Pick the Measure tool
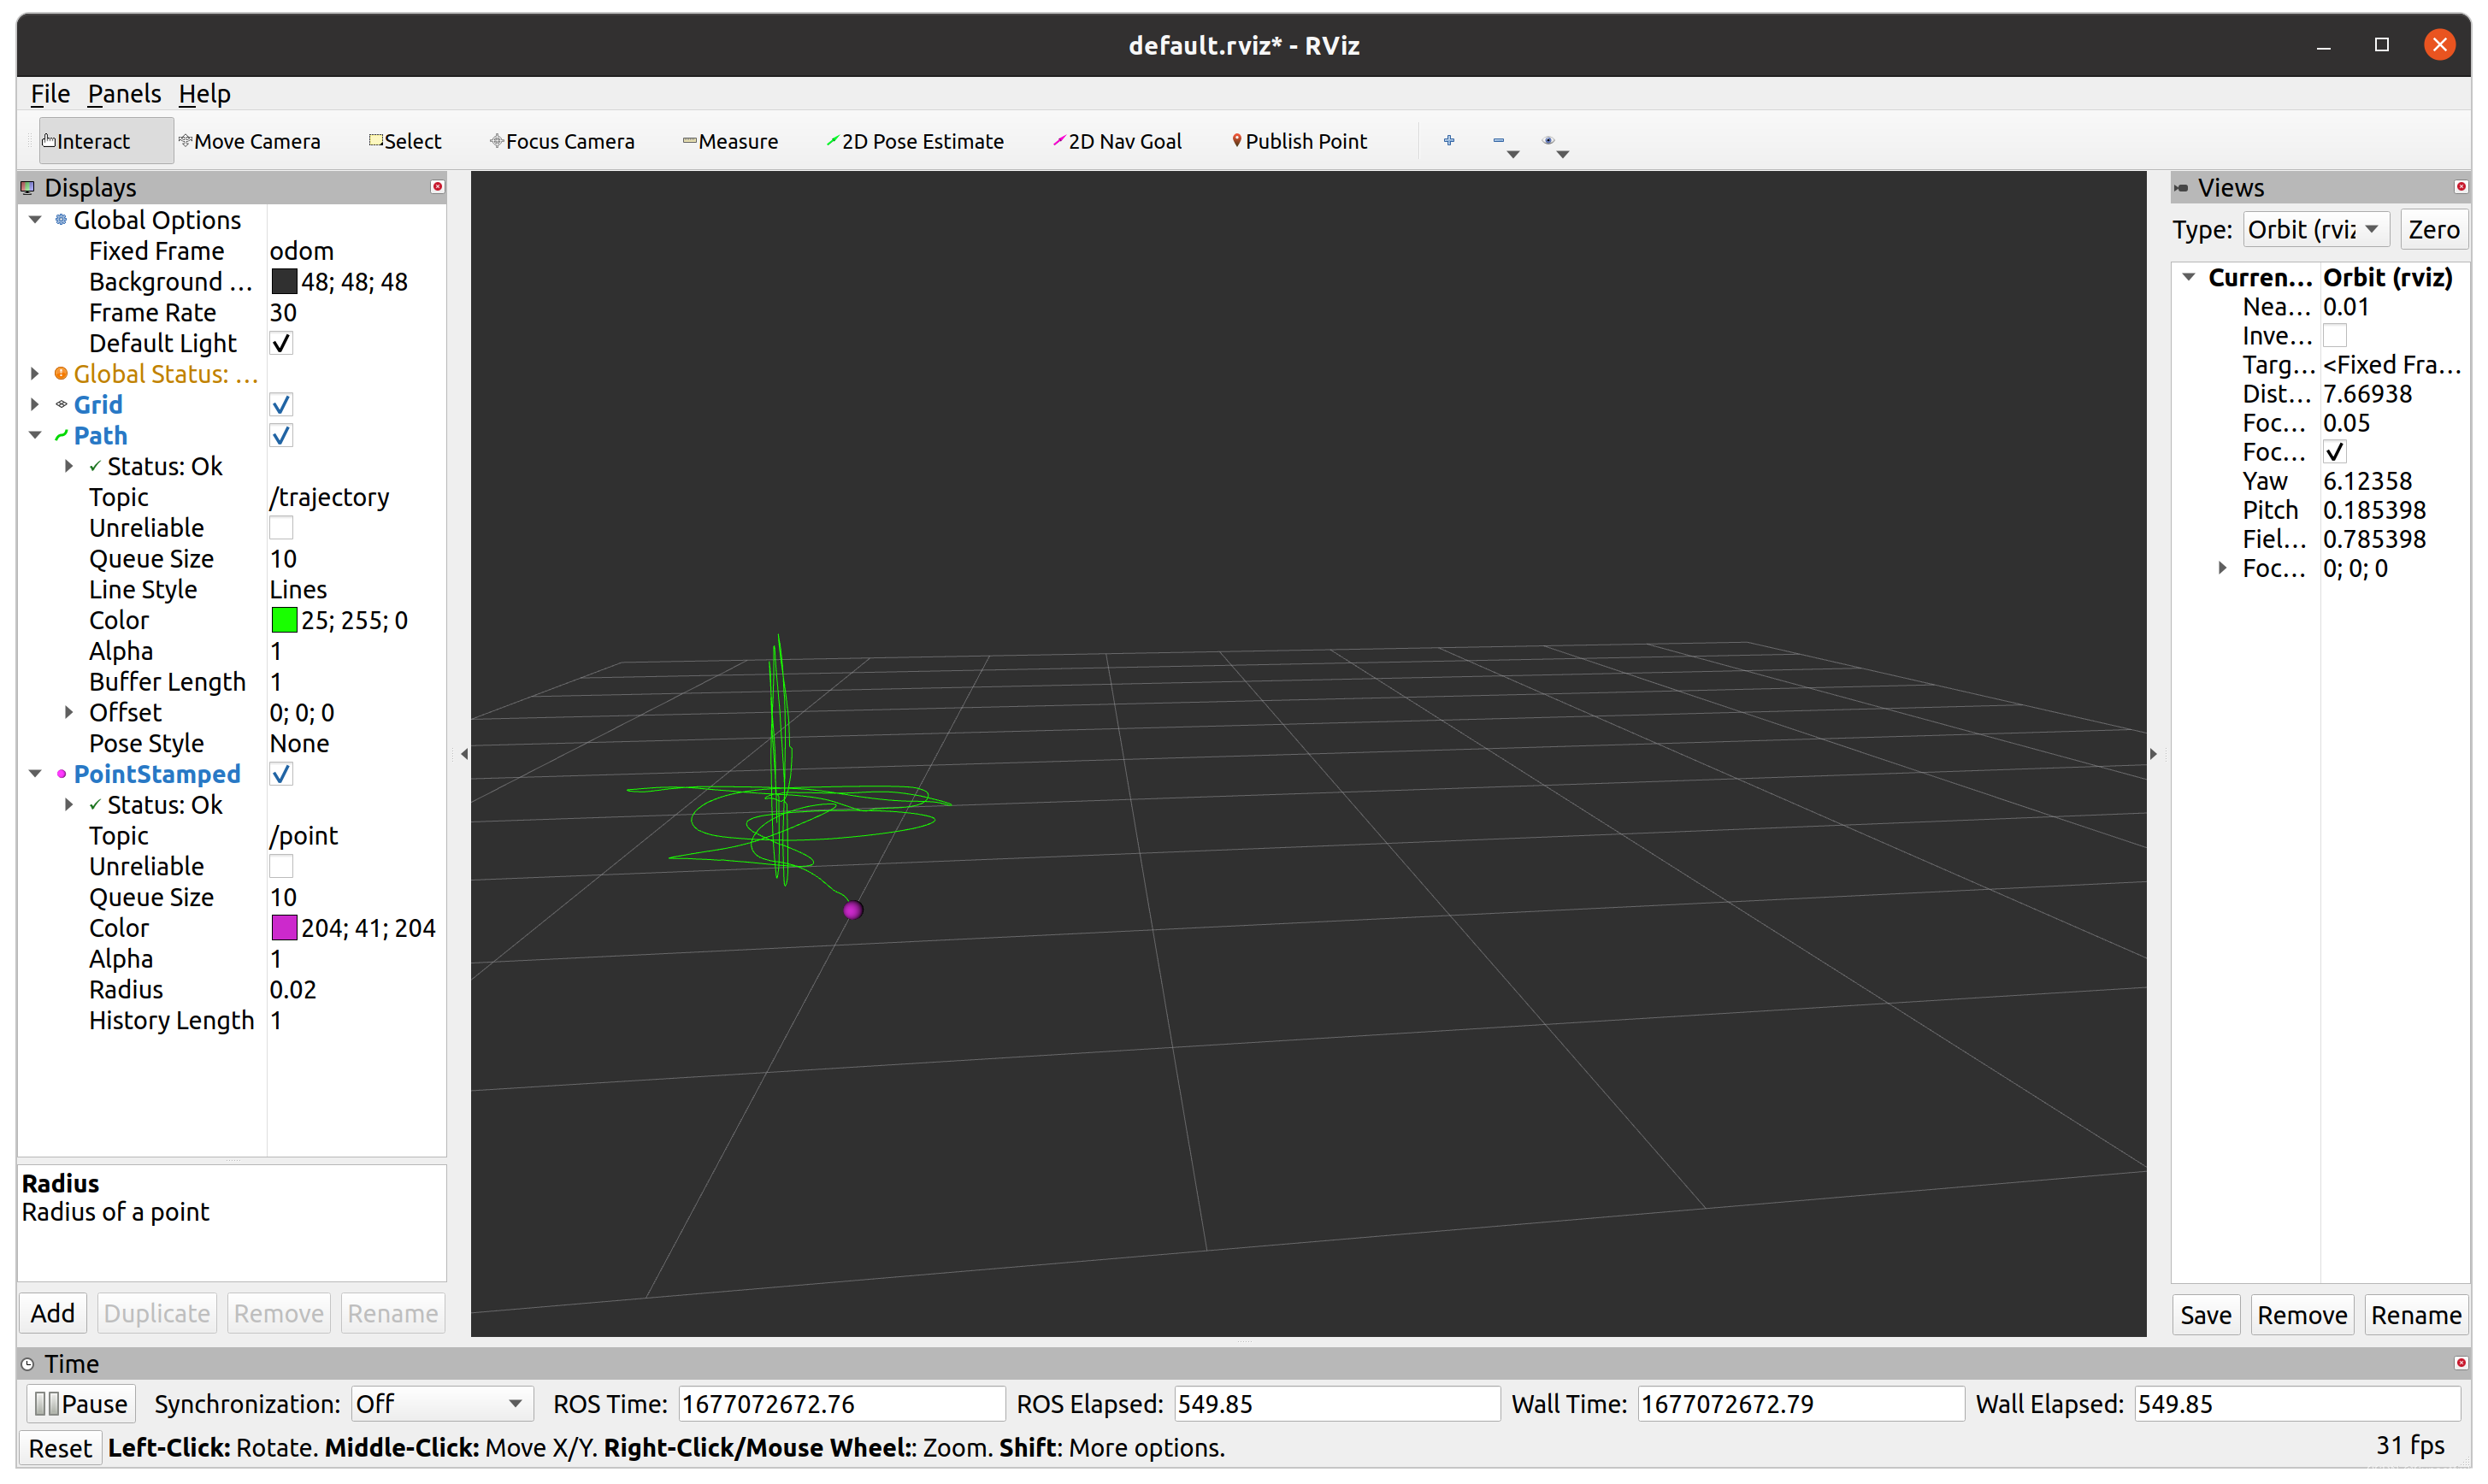This screenshot has width=2488, height=1484. 730,141
